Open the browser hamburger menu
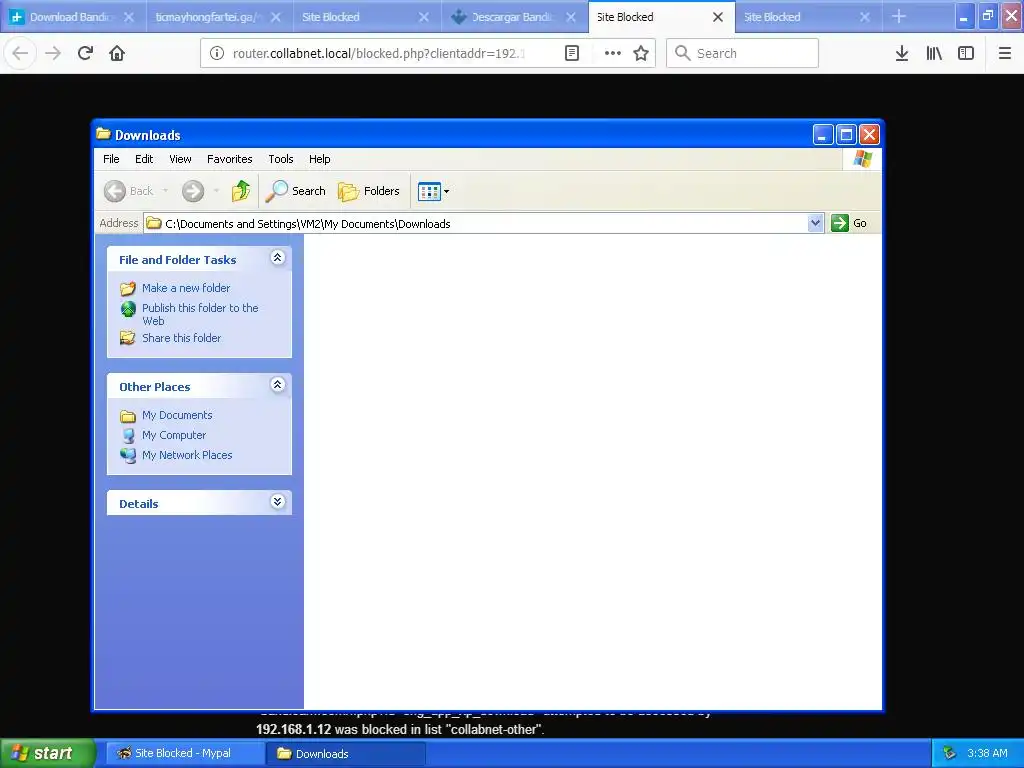The height and width of the screenshot is (768, 1024). (1005, 53)
